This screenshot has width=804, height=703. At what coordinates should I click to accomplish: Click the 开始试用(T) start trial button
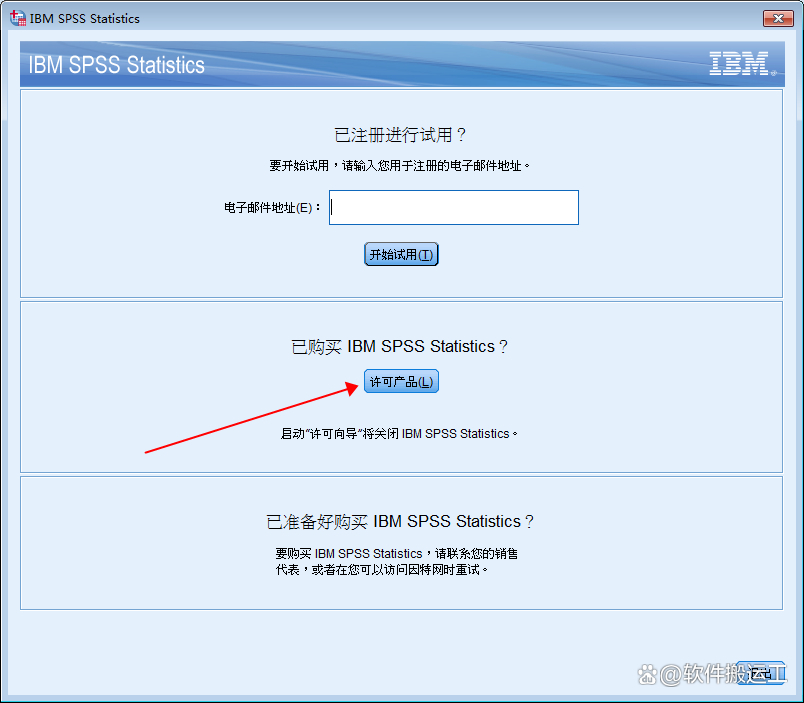pos(401,254)
